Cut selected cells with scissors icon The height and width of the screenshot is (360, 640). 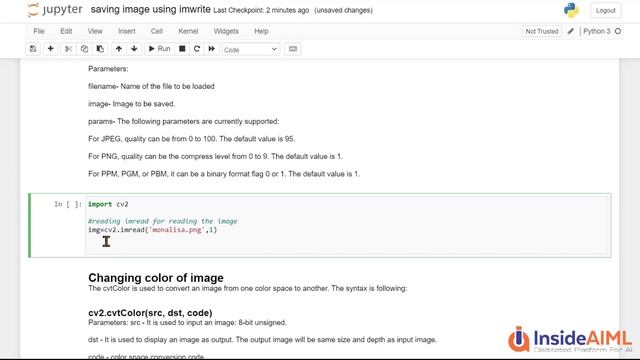point(68,49)
